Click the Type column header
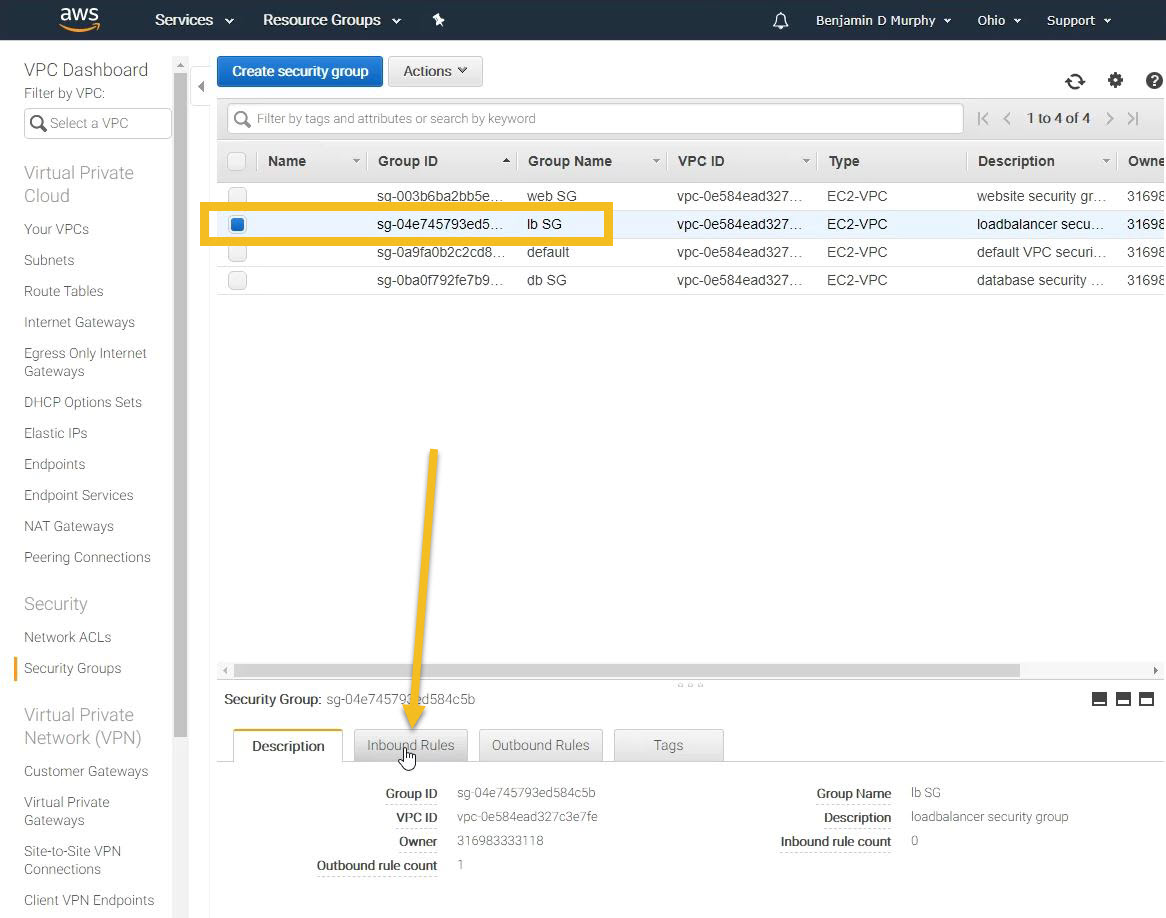Viewport: 1166px width, 918px height. click(844, 161)
